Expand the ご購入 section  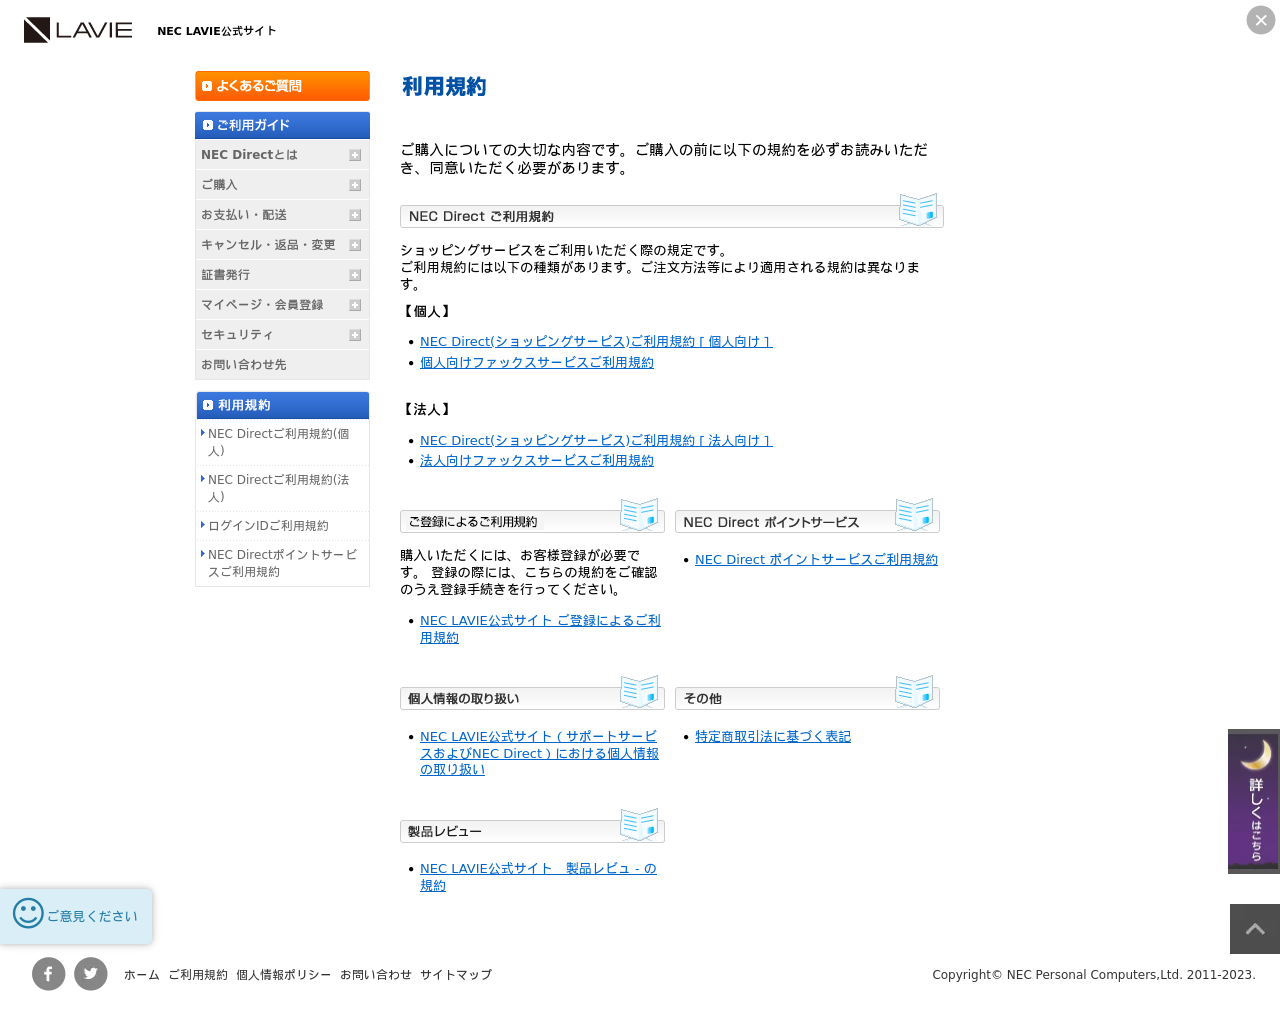282,185
